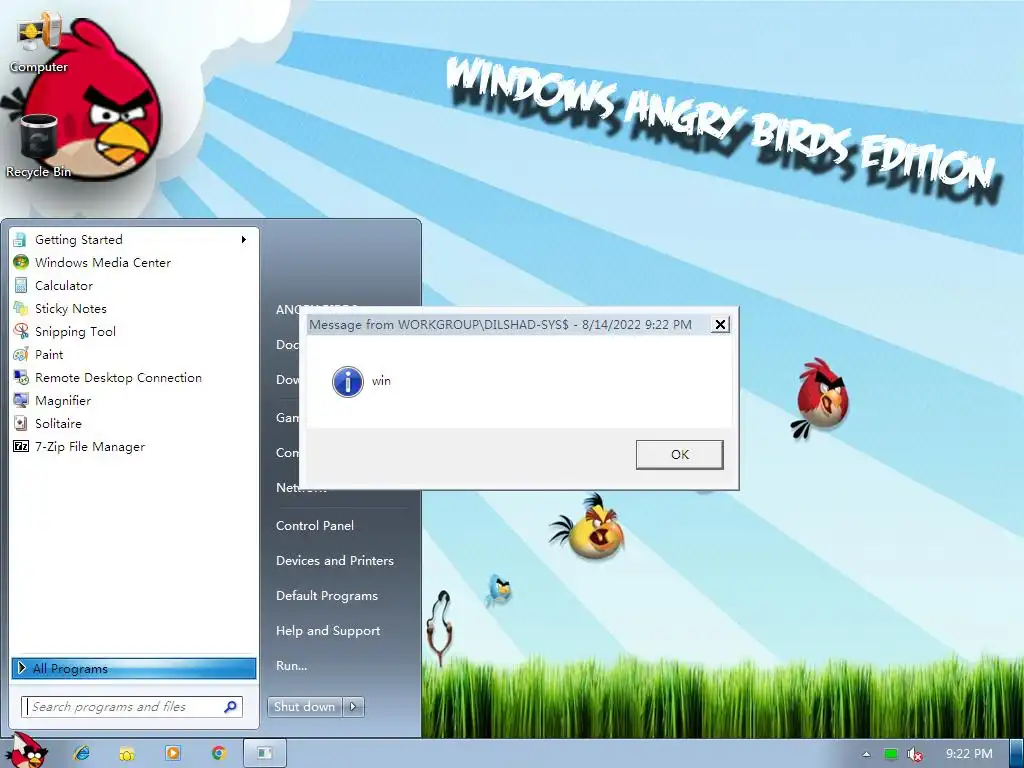This screenshot has width=1024, height=768.
Task: Open the Computer desktop icon
Action: coord(39,42)
